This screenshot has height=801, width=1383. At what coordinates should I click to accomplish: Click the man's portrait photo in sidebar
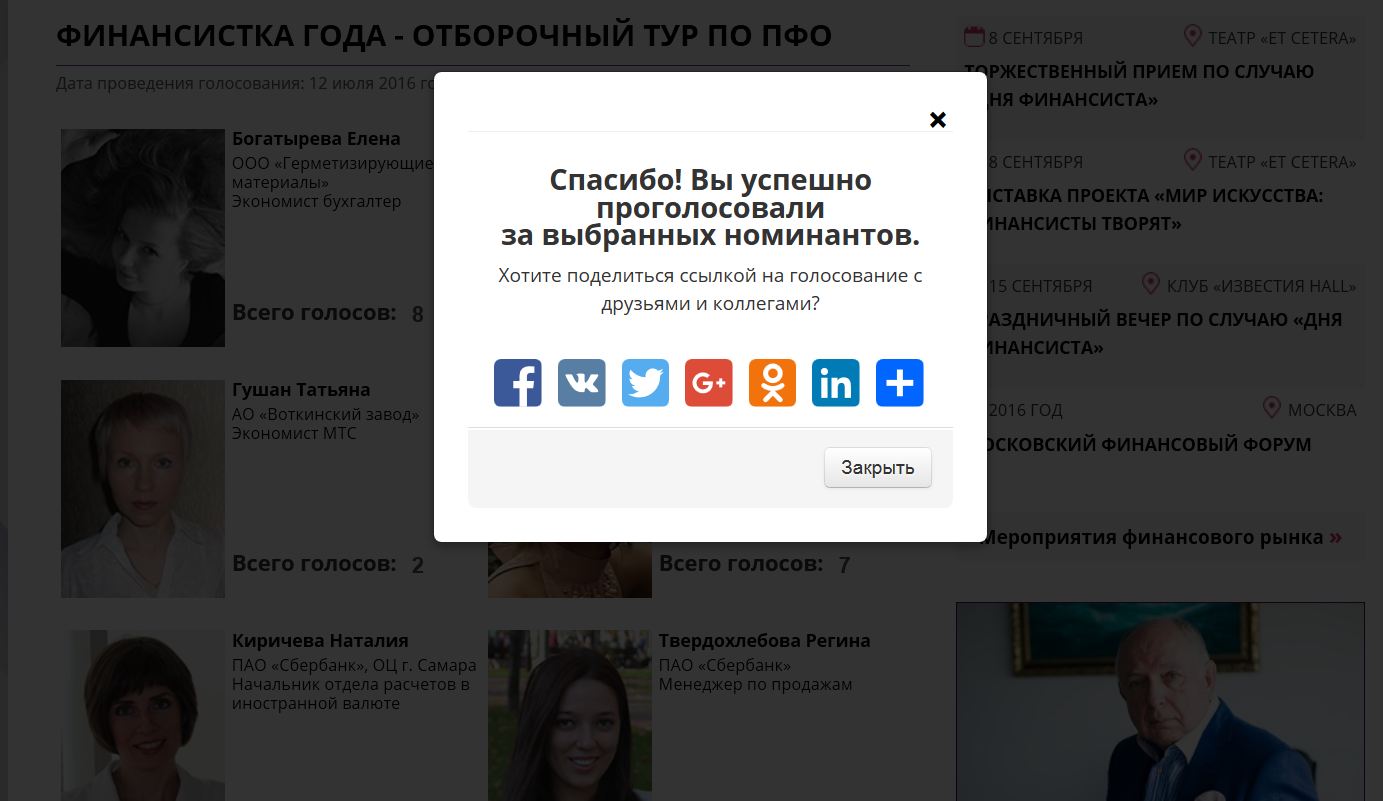[x=1160, y=702]
